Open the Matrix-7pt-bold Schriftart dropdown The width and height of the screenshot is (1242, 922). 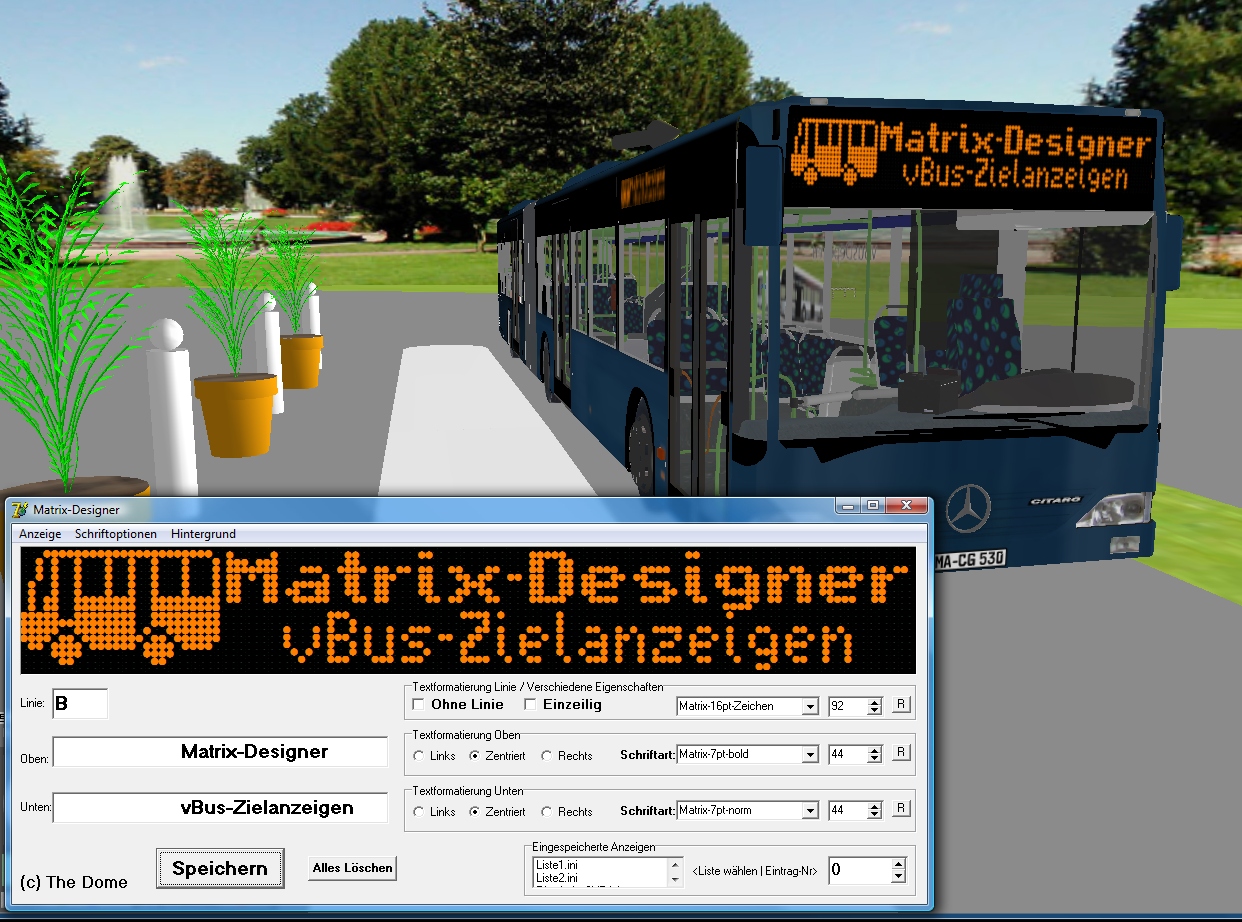tap(810, 755)
